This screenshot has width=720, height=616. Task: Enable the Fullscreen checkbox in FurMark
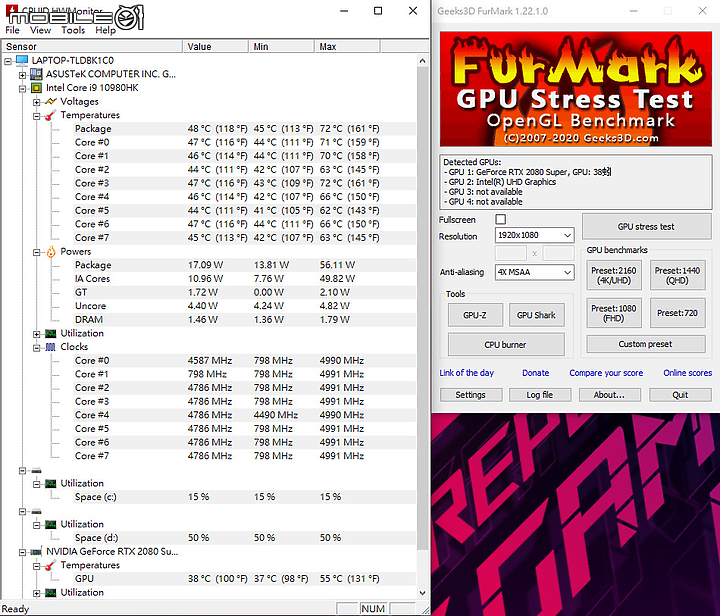[501, 219]
